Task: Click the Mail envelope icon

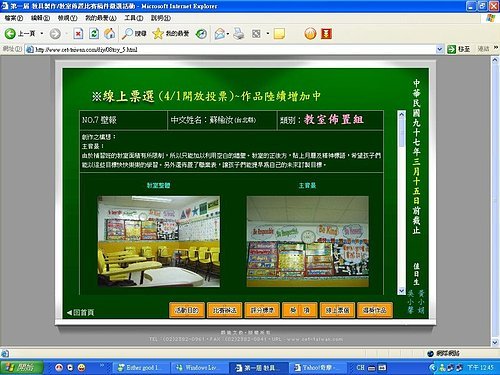Action: 219,34
